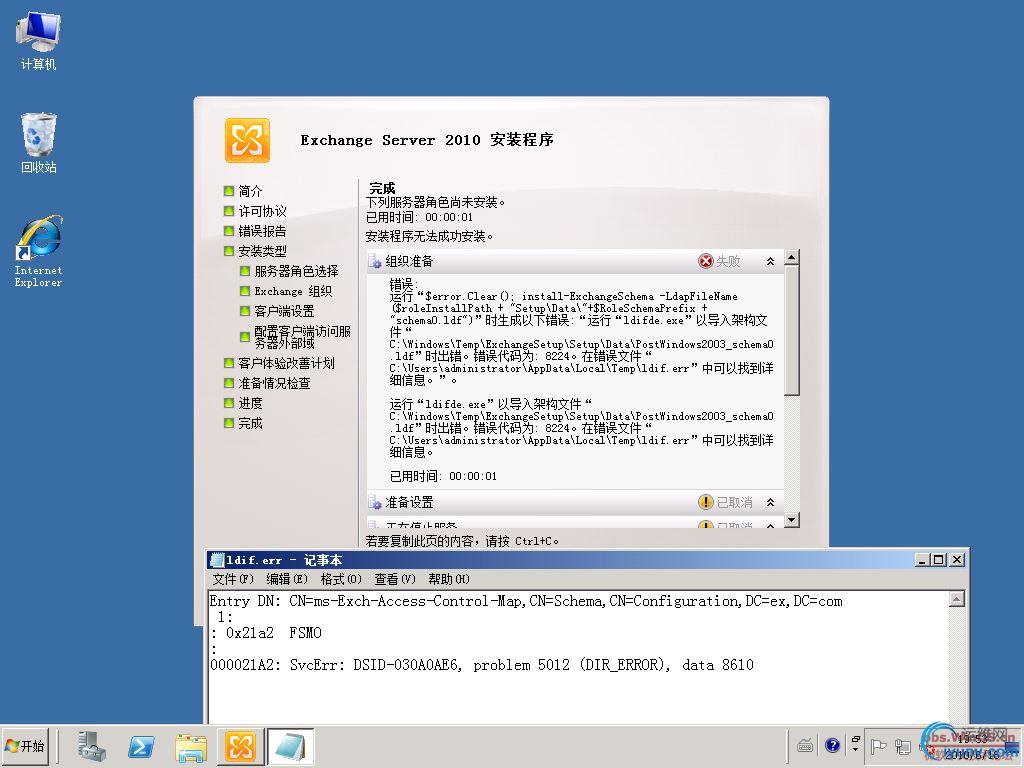Viewport: 1024px width, 768px height.
Task: Click the setup results scrollbar up arrow
Action: tap(792, 257)
